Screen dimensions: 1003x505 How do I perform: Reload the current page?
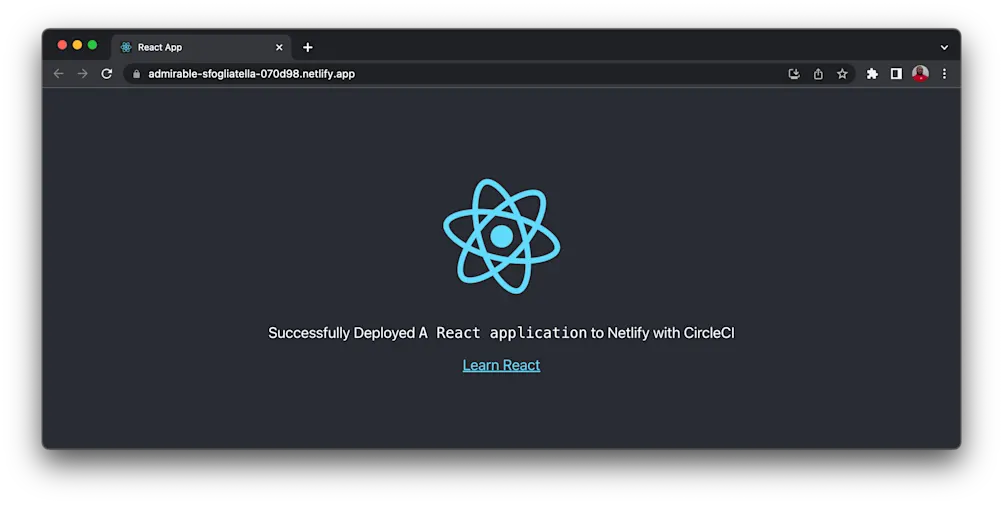(107, 74)
